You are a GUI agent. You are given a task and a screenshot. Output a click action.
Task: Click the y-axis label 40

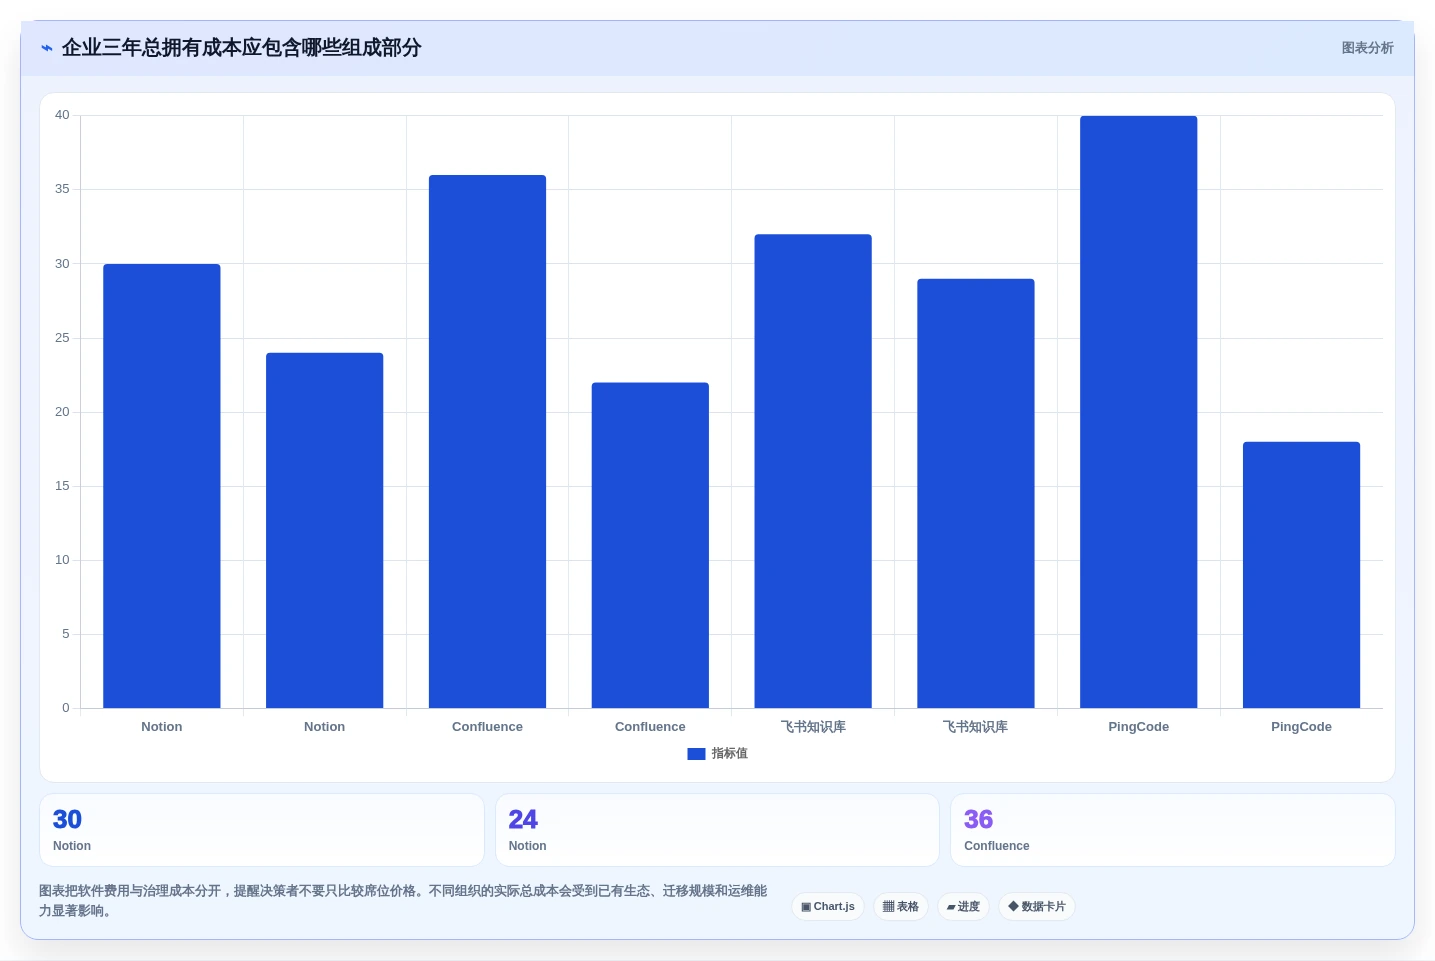click(62, 115)
